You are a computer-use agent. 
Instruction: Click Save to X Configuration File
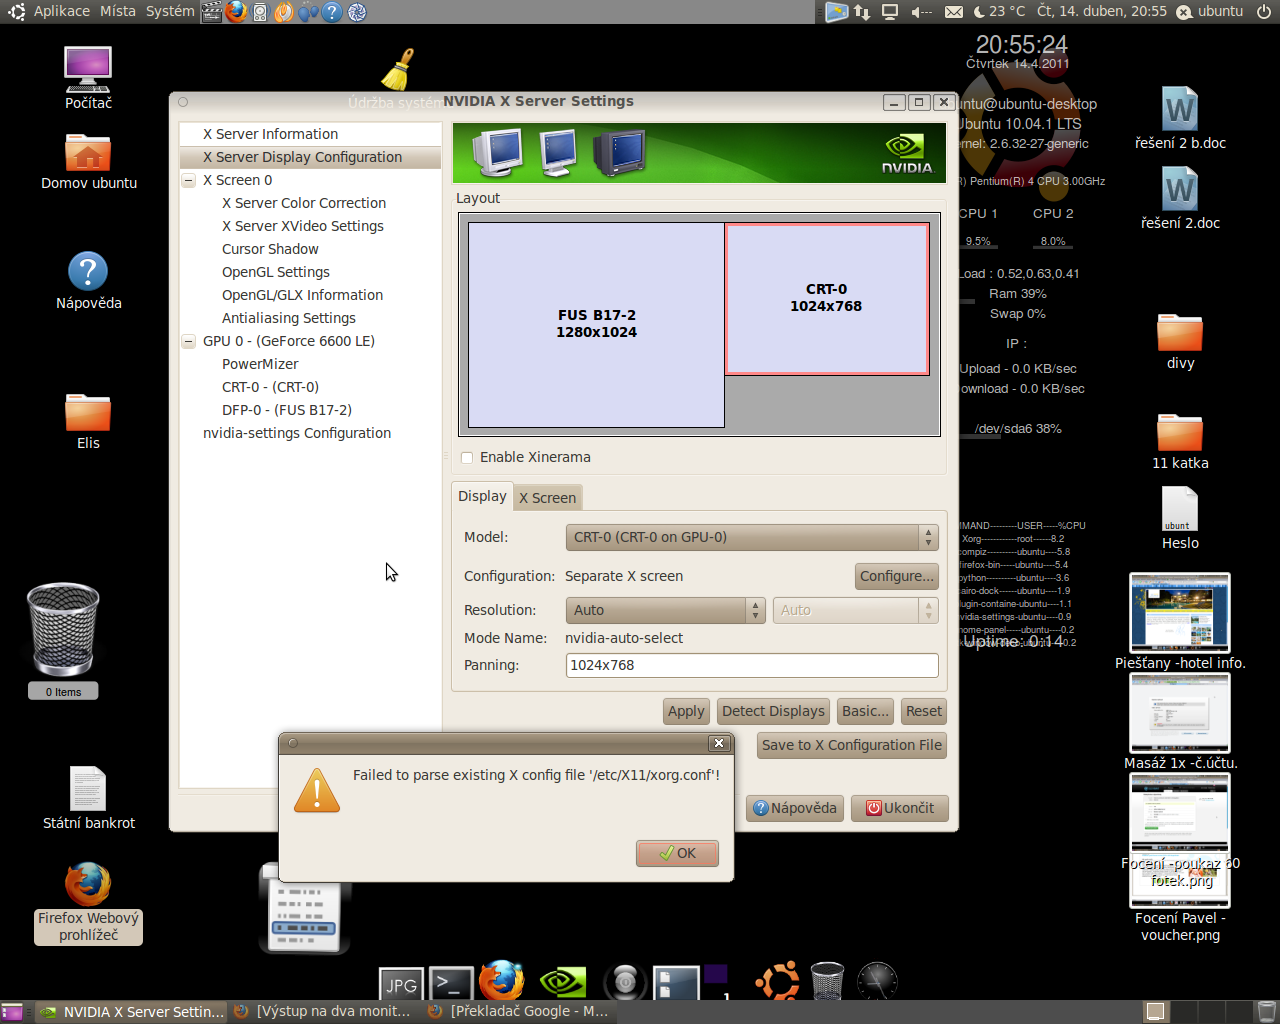click(x=852, y=745)
